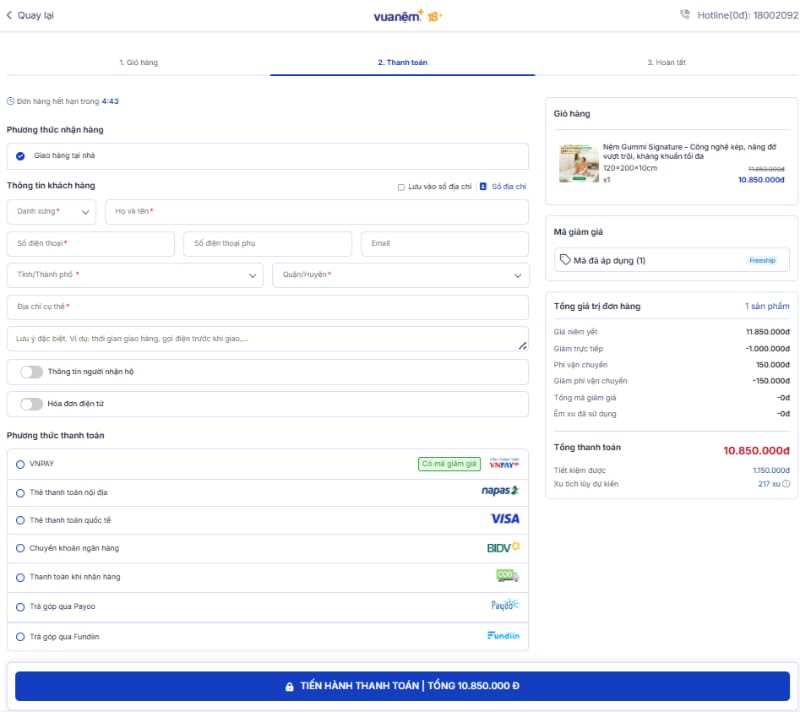Expand the Tỉnh/Thành phố dropdown
Viewport: 800px width, 712px height.
[135, 275]
